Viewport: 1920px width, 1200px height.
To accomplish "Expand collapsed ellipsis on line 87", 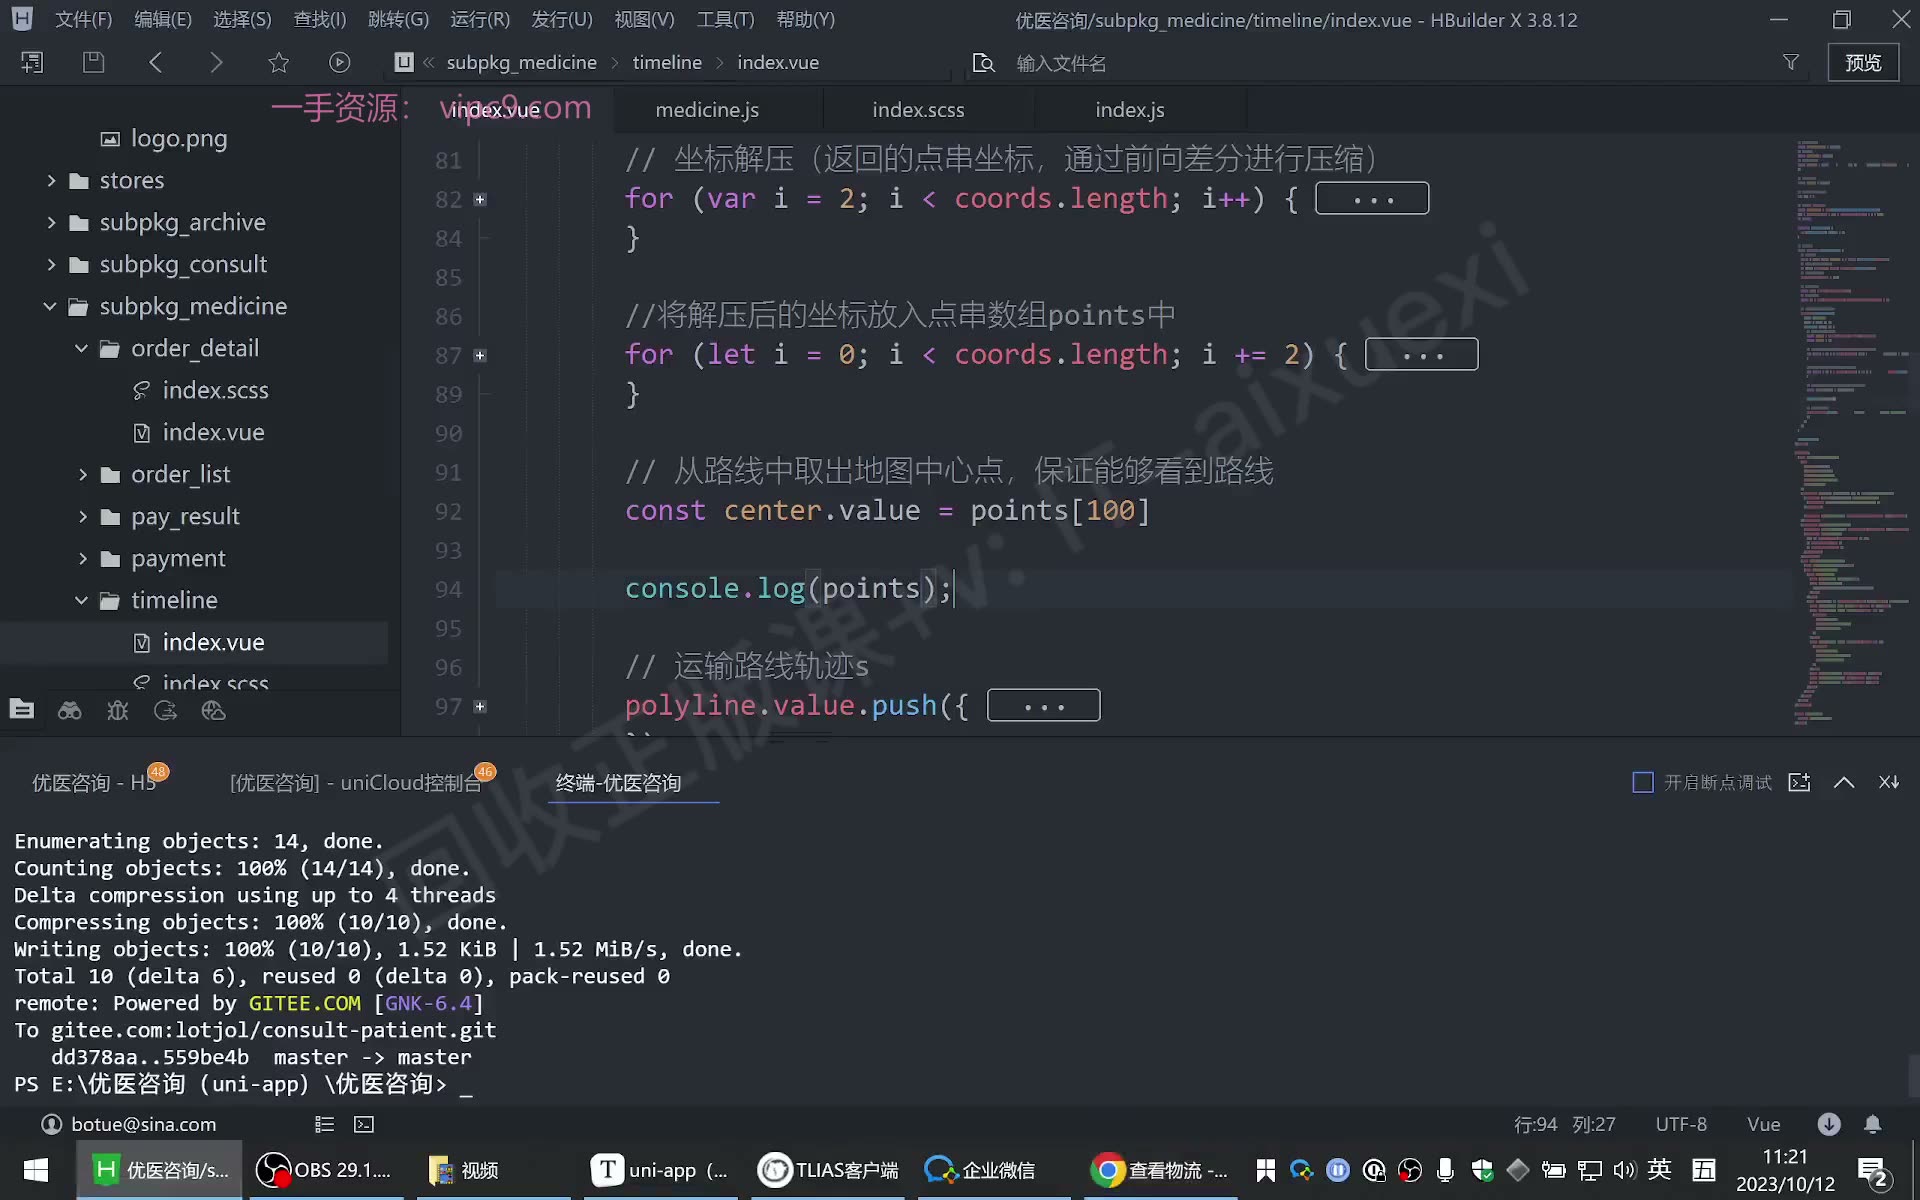I will (1421, 354).
